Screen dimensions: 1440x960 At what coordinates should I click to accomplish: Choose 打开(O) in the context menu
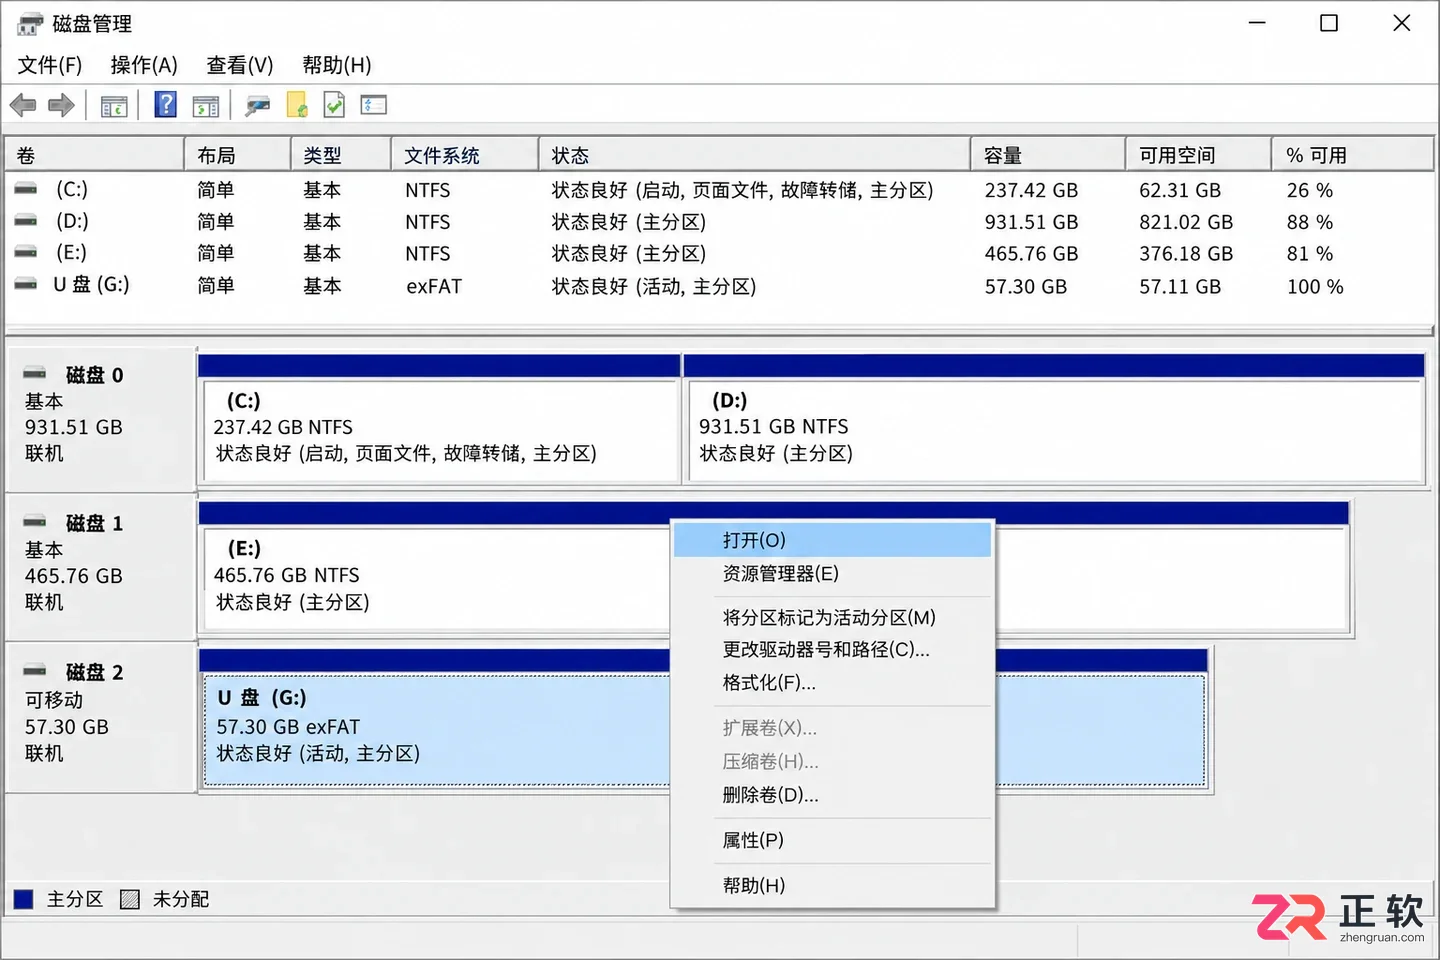[x=832, y=540]
